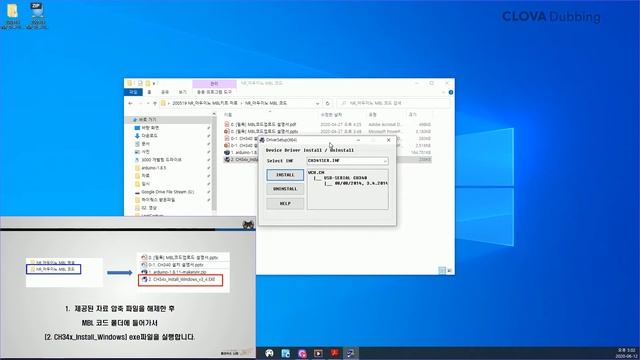Click the DriverSetup title bar icon
Viewport: 640px width, 360px height.
[x=262, y=140]
